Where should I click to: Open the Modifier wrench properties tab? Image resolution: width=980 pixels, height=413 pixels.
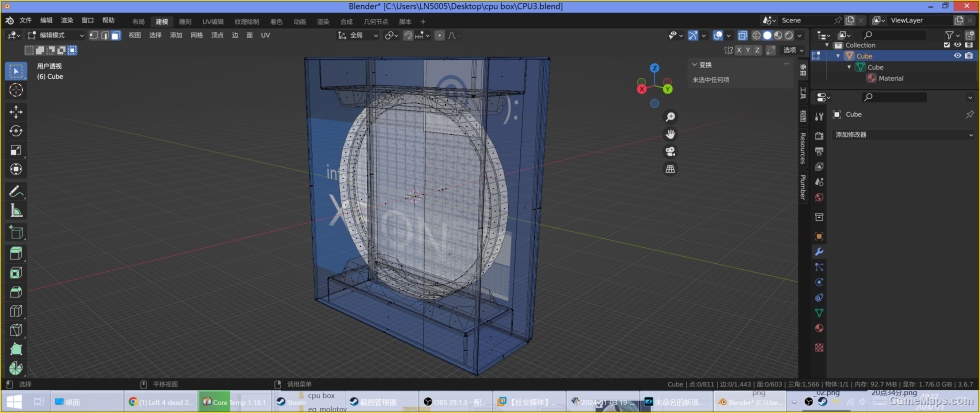point(819,252)
